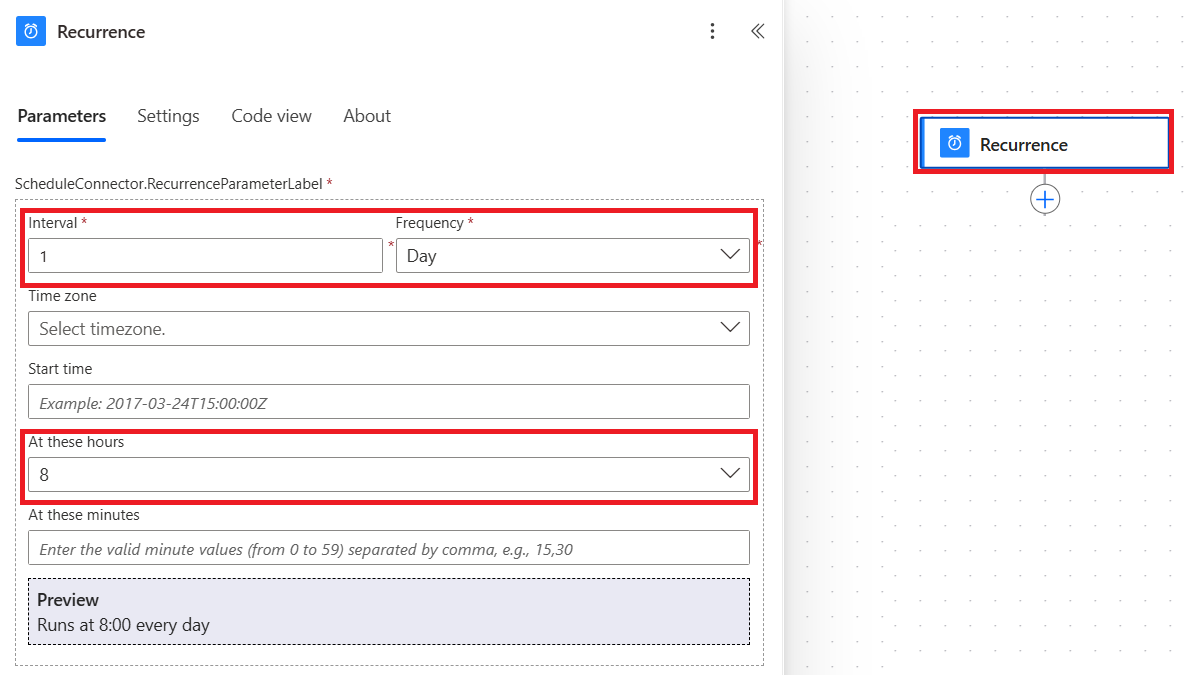1184x675 pixels.
Task: Click the Recurrence timer icon in panel header
Action: 30,31
